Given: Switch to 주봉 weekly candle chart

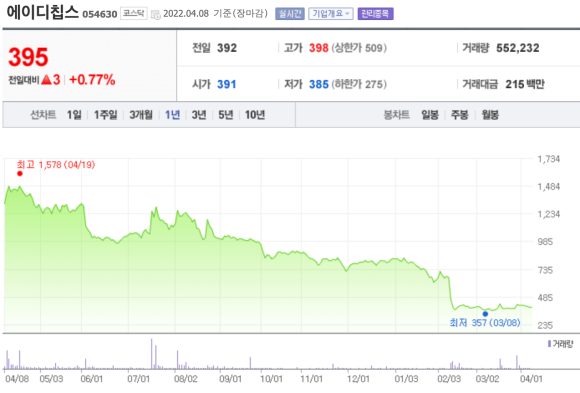Looking at the screenshot, I should click(460, 115).
